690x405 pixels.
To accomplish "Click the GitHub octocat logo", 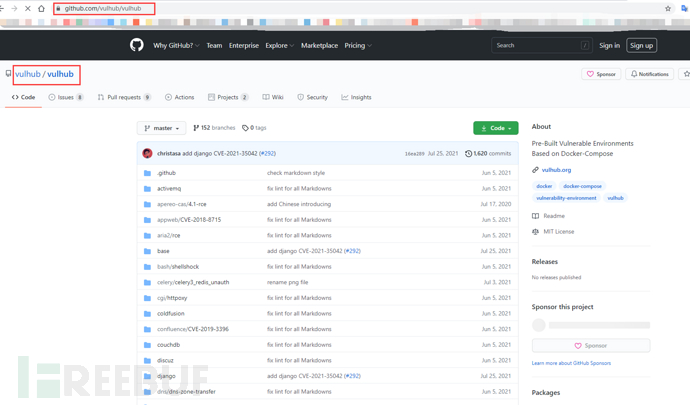I will 136,45.
